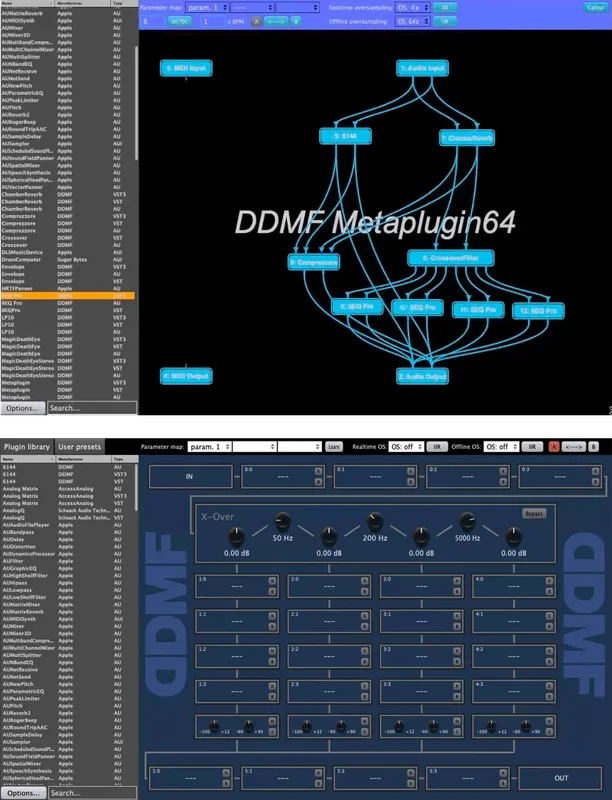Click the X button in slot 3:3
612x800 pixels.
(457, 686)
